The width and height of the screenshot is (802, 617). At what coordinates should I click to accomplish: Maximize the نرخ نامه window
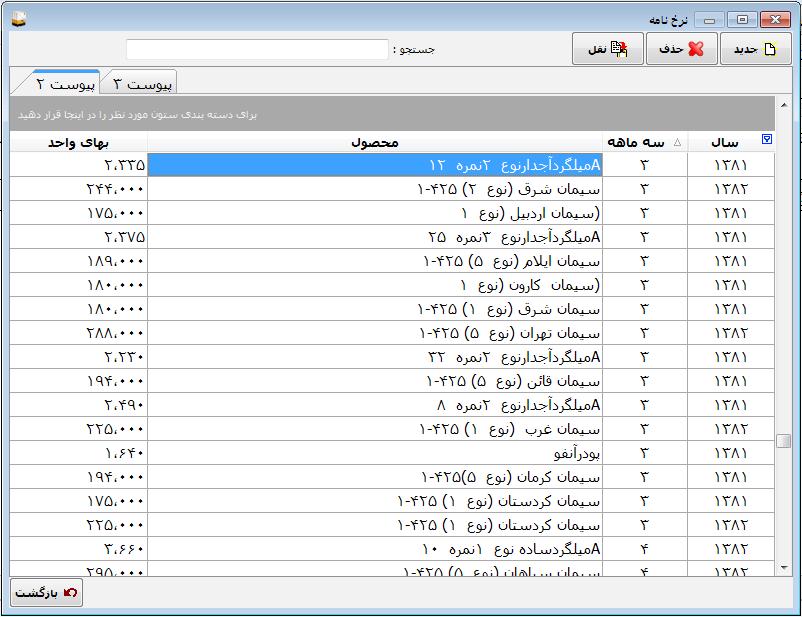742,20
